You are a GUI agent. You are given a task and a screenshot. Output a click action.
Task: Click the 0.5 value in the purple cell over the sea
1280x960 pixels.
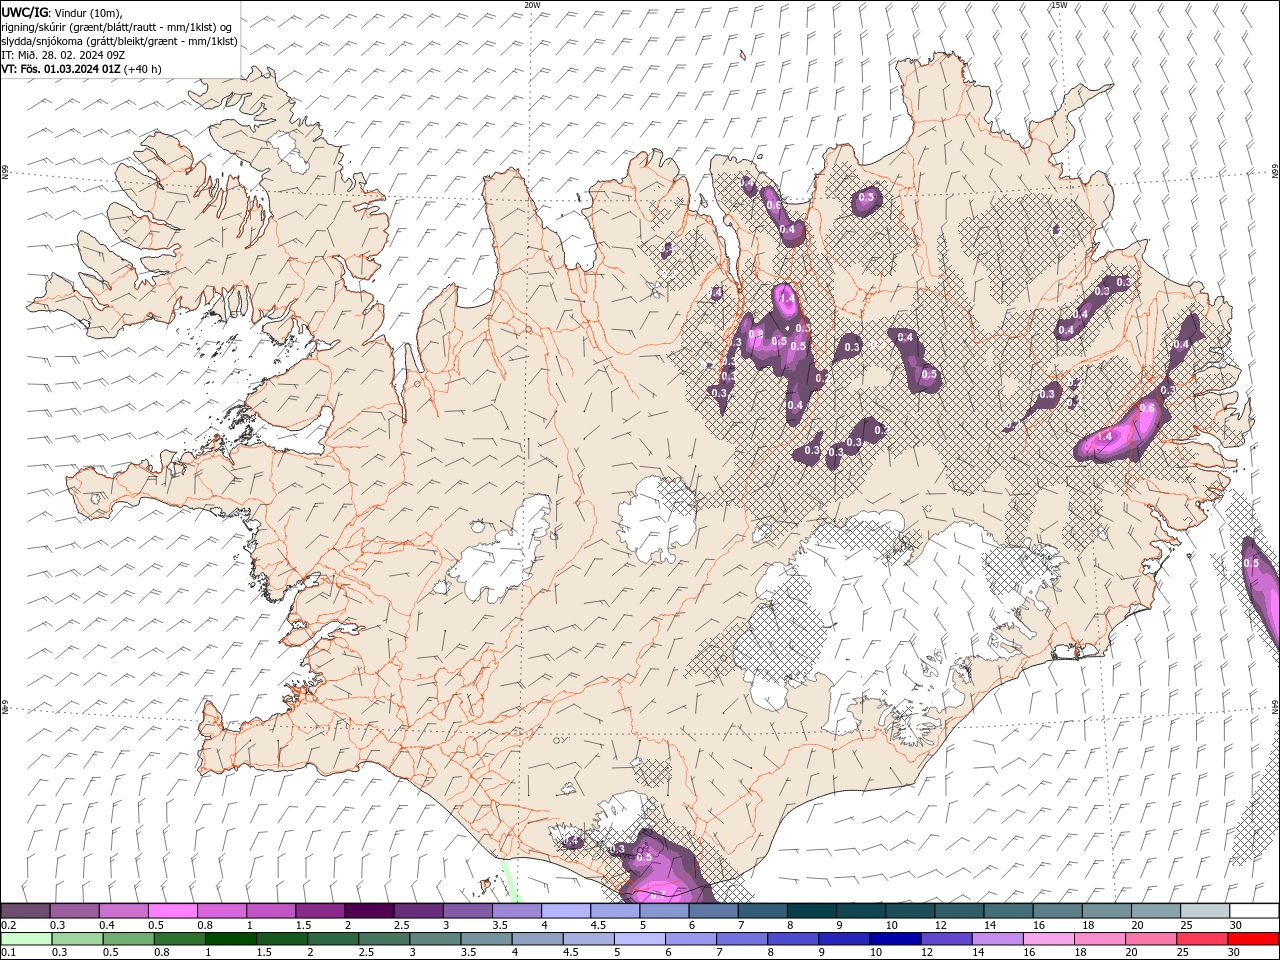[1251, 564]
